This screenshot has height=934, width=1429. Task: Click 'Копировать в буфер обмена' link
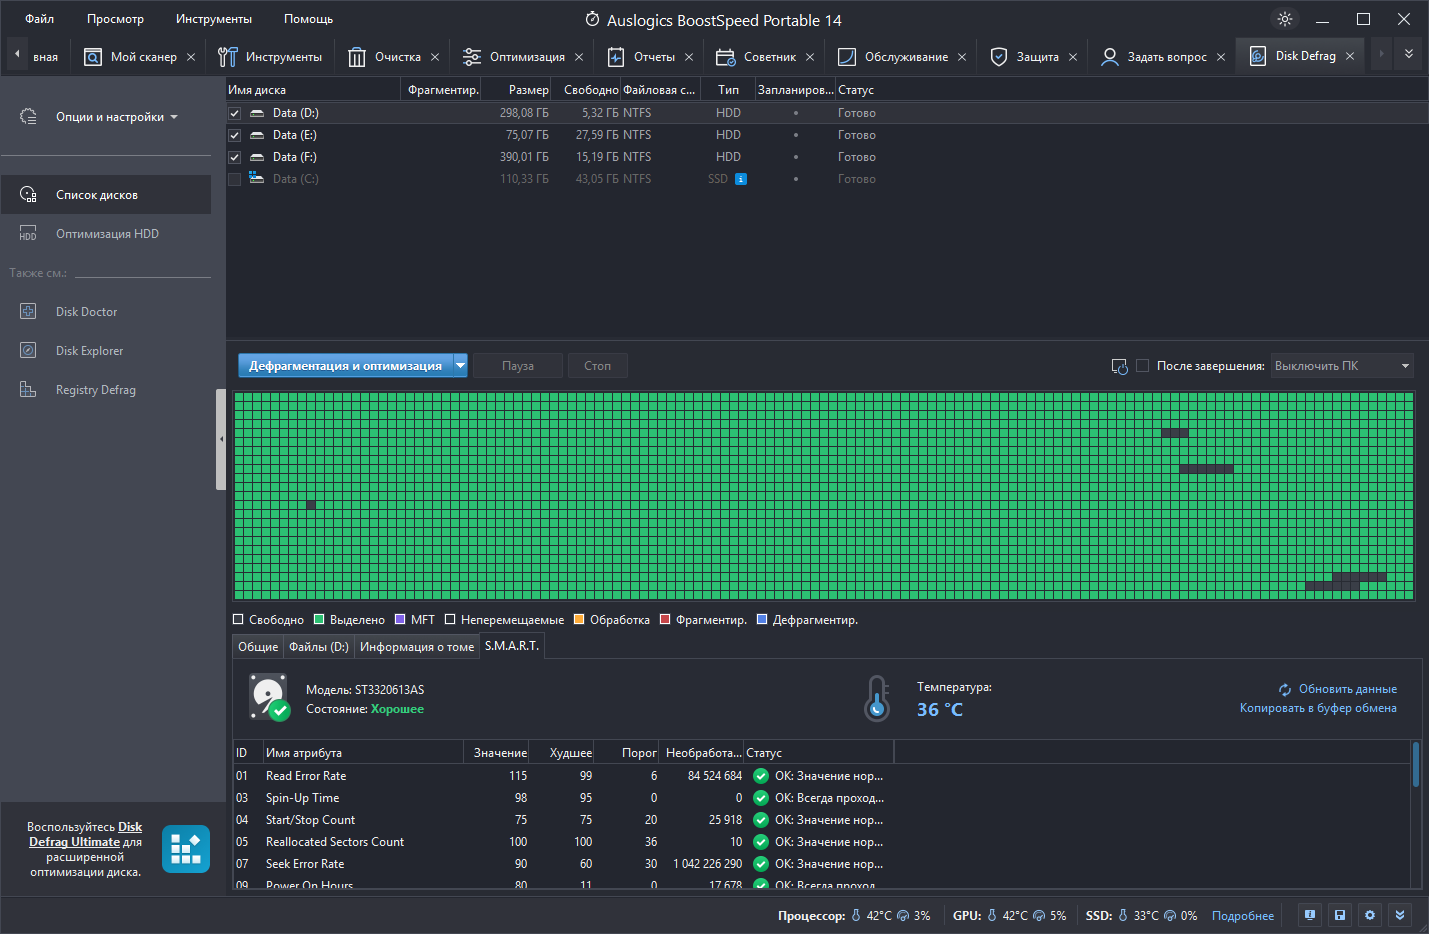(1318, 708)
